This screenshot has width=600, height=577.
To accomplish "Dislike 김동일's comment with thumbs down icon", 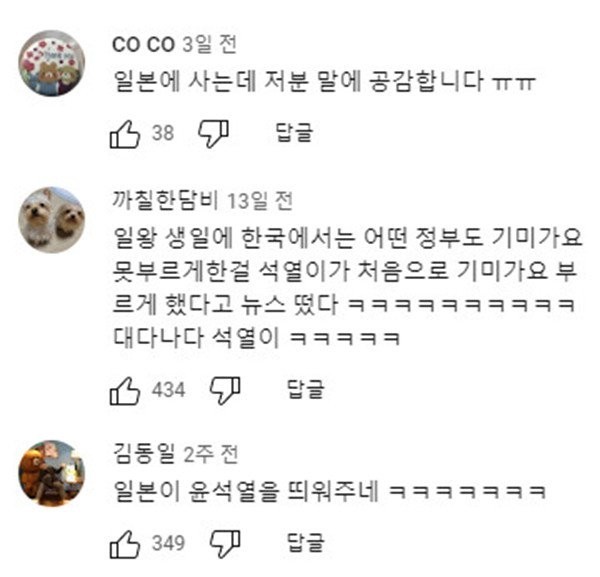I will pyautogui.click(x=225, y=544).
